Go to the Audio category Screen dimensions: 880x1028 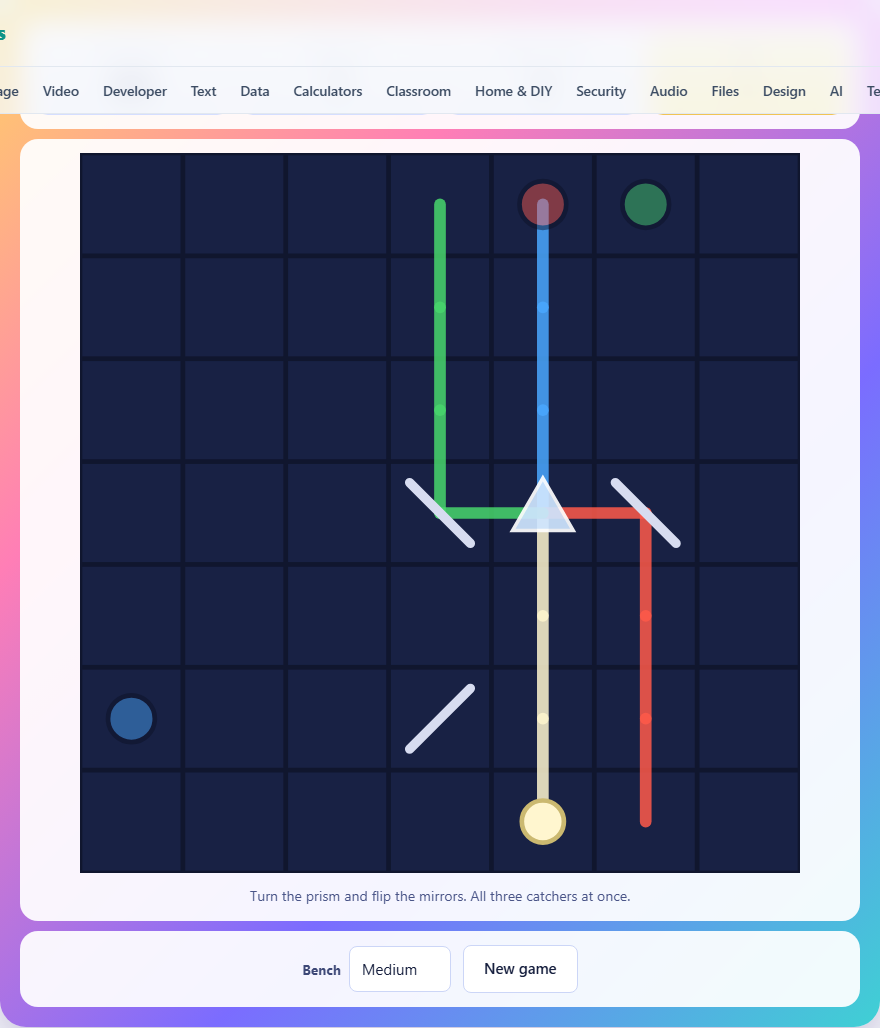pos(668,91)
